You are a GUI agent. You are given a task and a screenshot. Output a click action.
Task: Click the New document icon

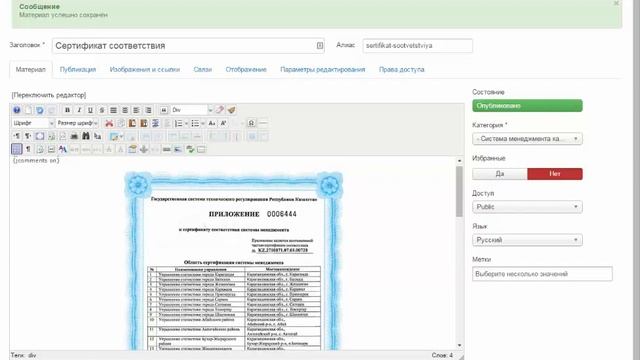28,110
